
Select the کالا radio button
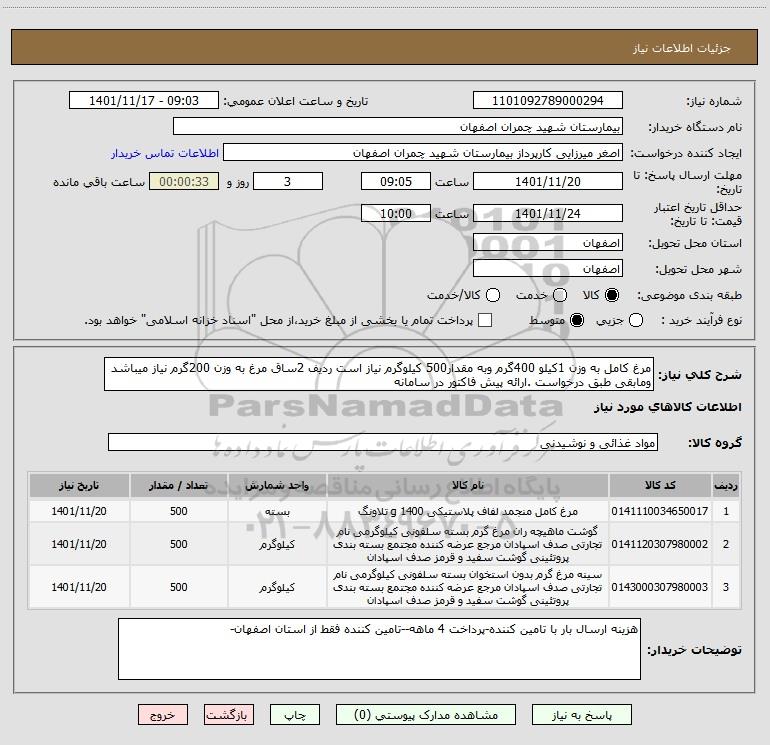coord(612,295)
